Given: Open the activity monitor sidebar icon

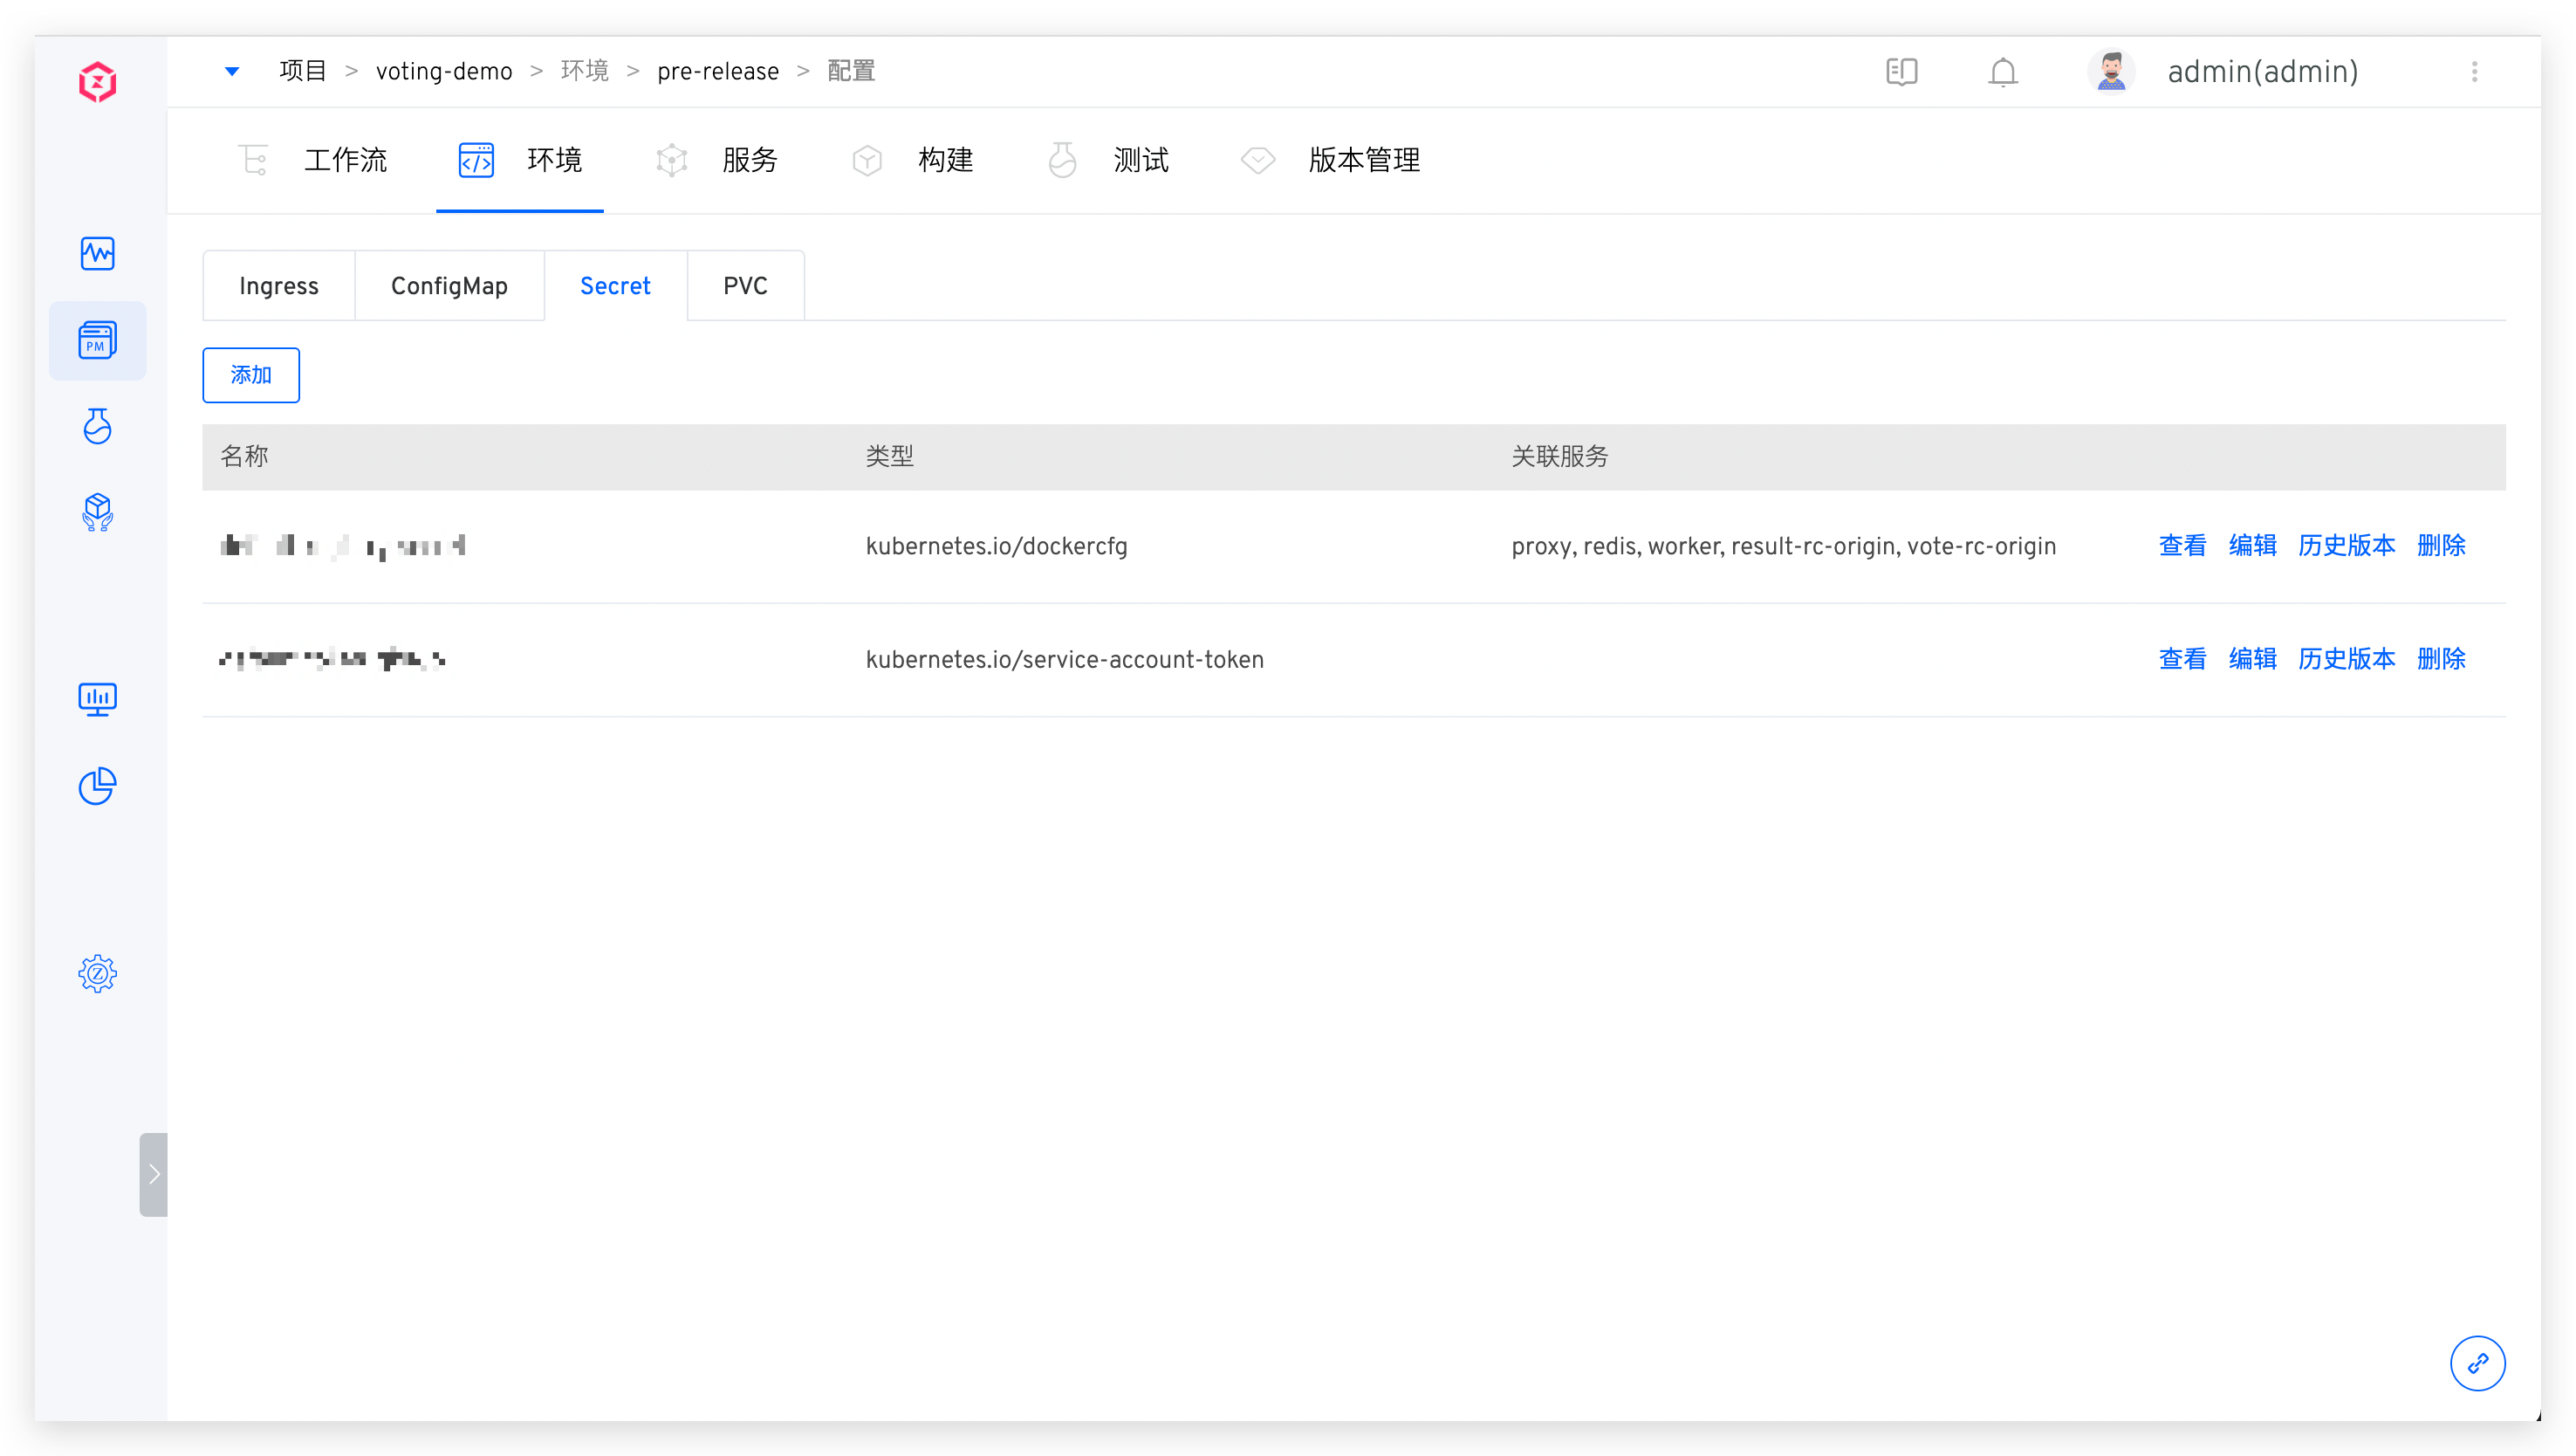Looking at the screenshot, I should click(97, 253).
